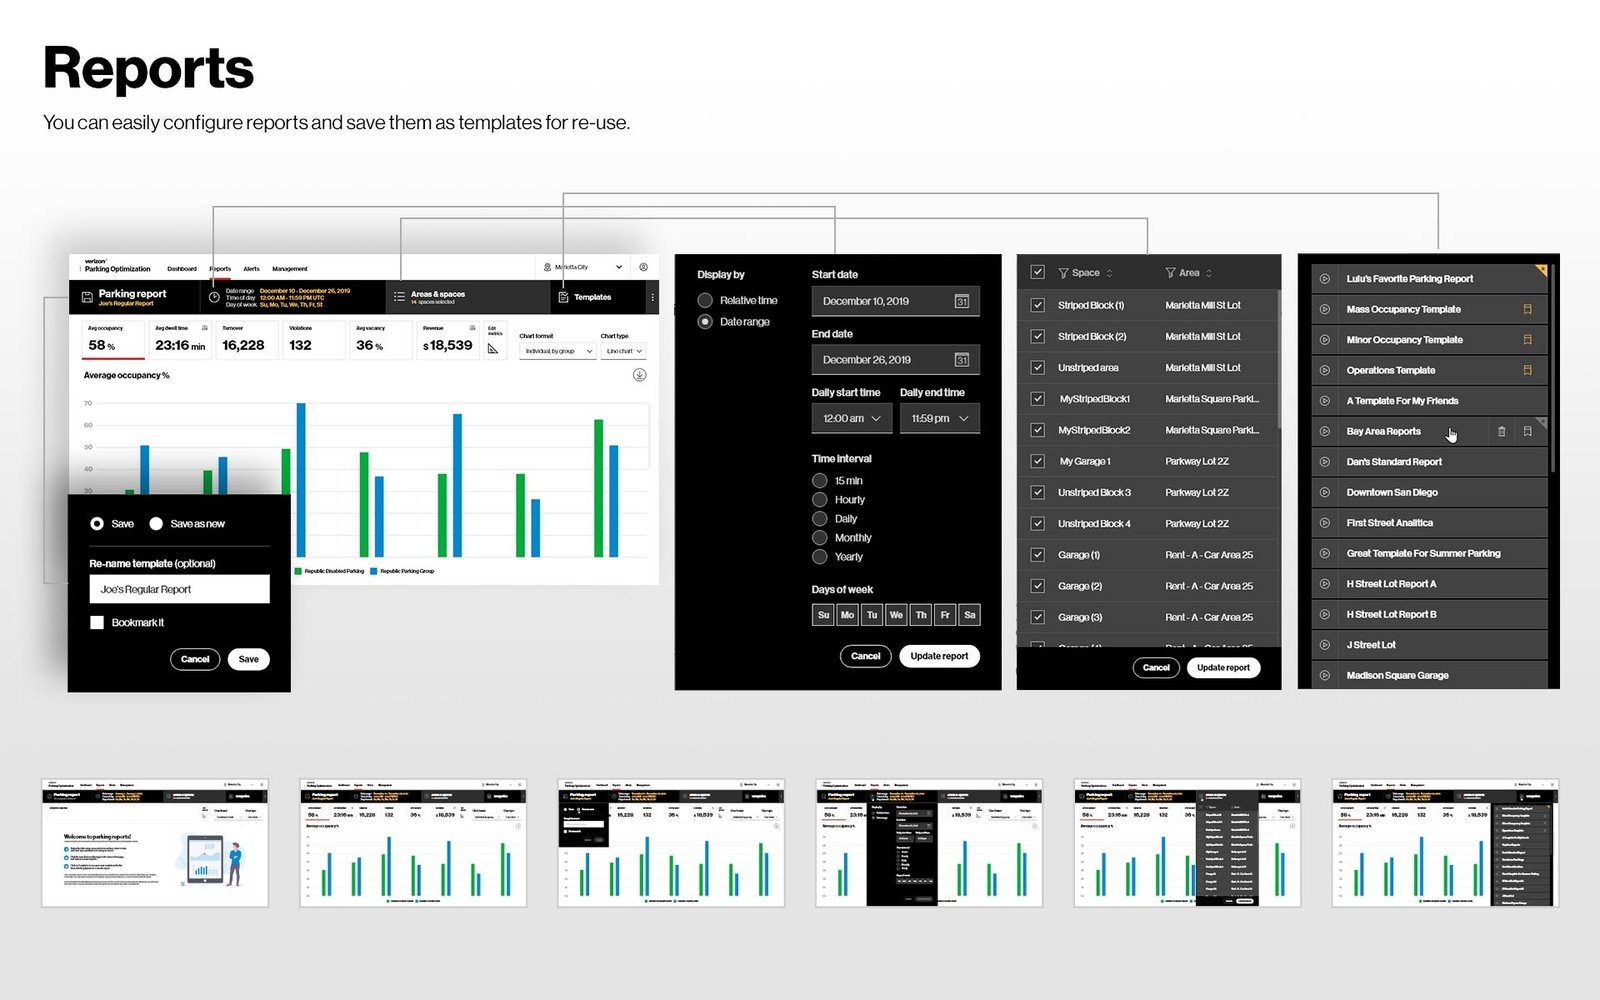Screen dimensions: 1600x1000
Task: Select the Relative time radio button
Action: click(705, 300)
